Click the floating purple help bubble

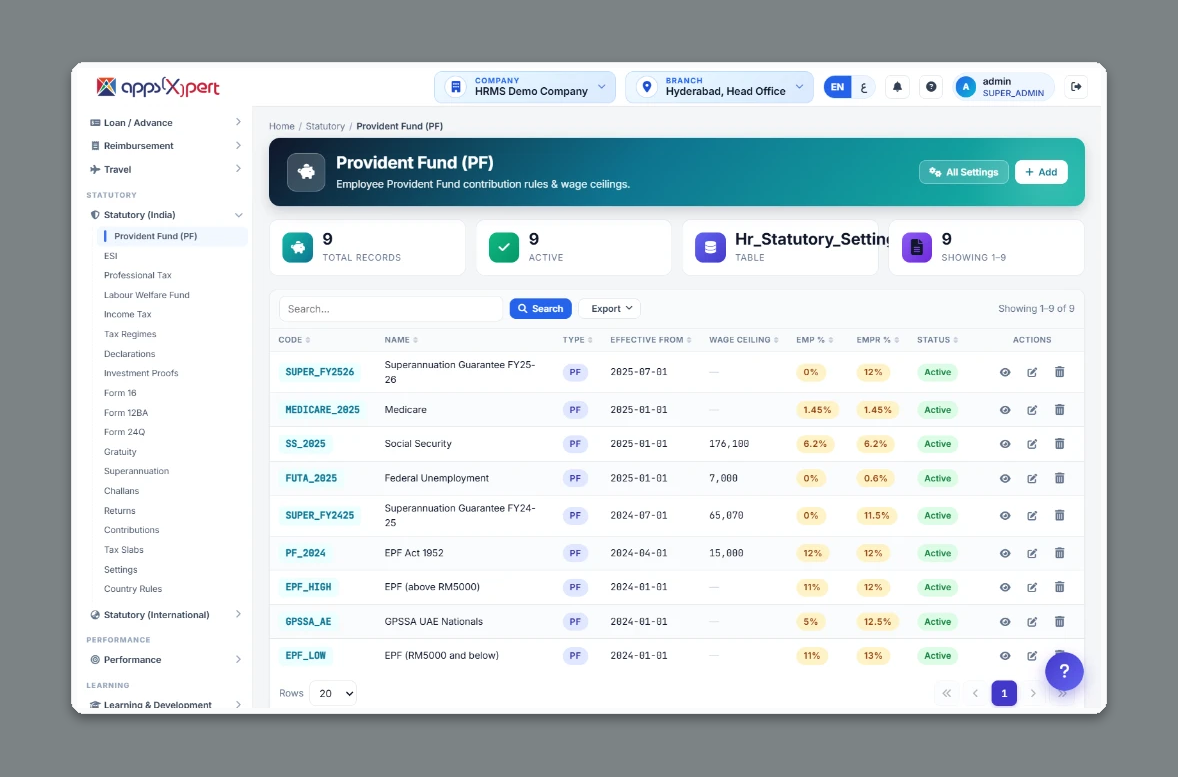[x=1064, y=671]
